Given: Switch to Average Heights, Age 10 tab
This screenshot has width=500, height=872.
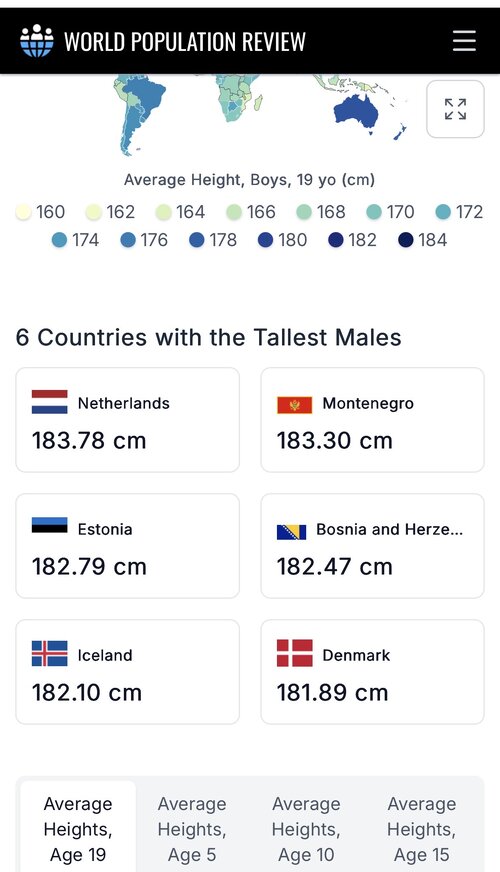Looking at the screenshot, I should tap(306, 829).
